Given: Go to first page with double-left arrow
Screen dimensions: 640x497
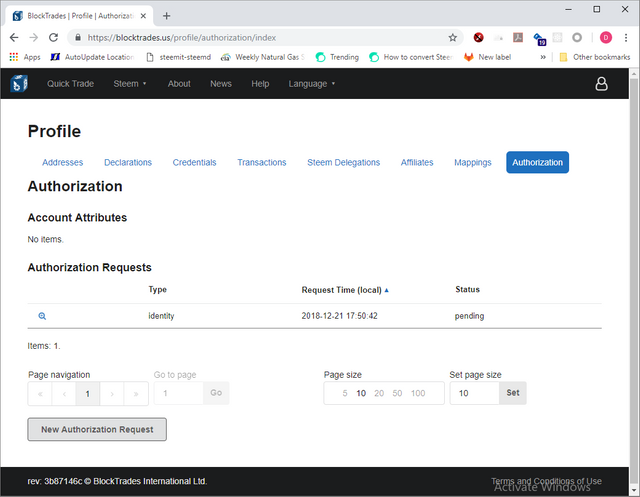Looking at the screenshot, I should (40, 394).
